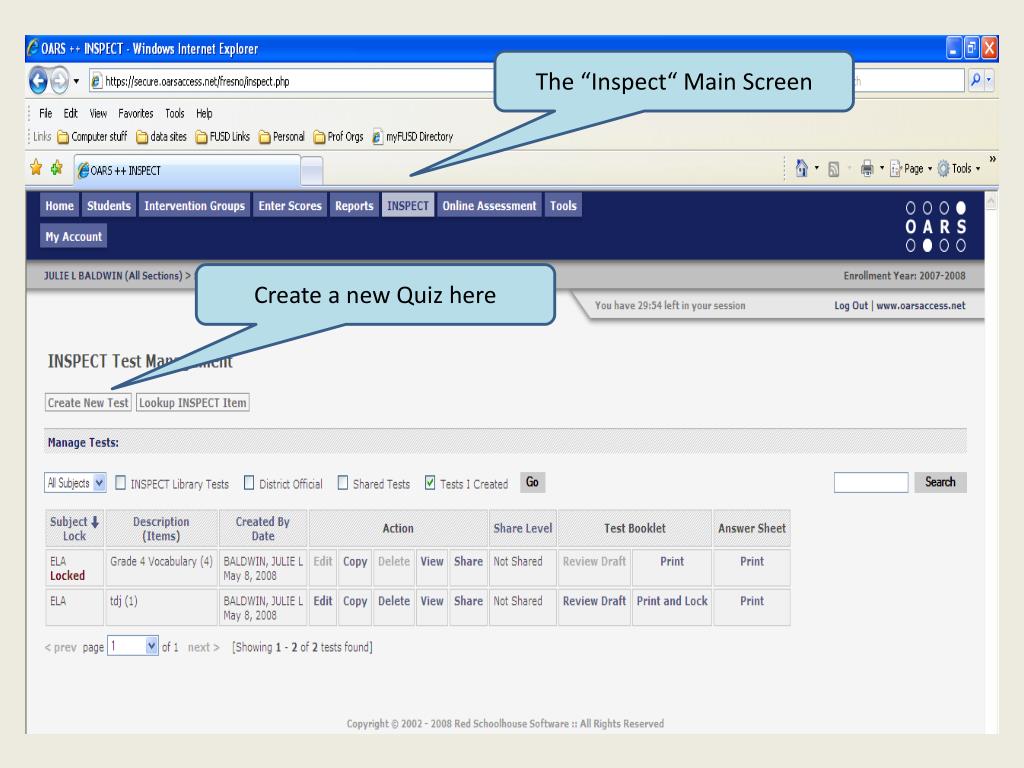Click the RSS feeds icon
The image size is (1024, 768).
pos(833,169)
